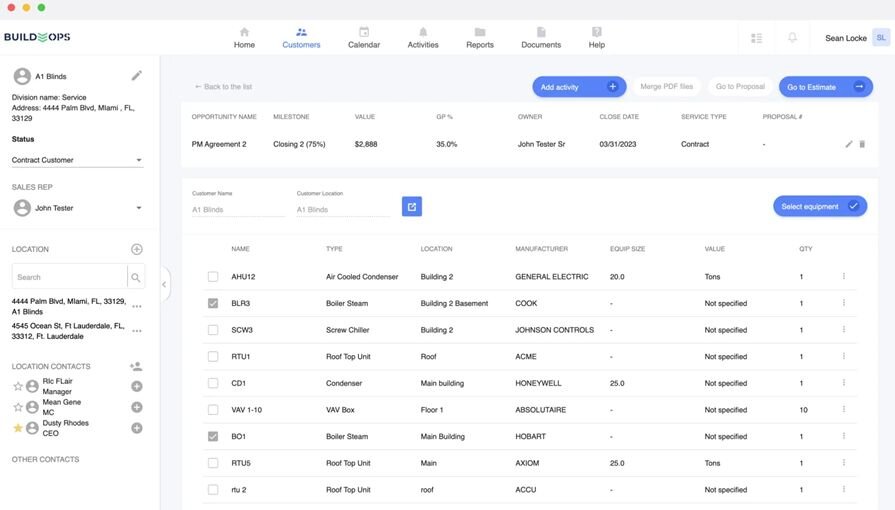Open the task list icon in header
Image resolution: width=895 pixels, height=510 pixels.
(x=756, y=38)
